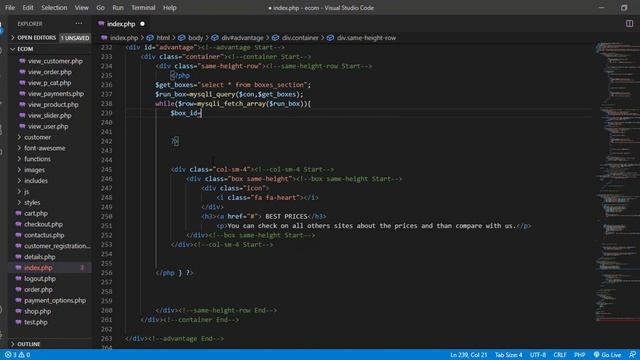Viewport: 640px width, 360px height.
Task: Open the Edit menu
Action: [x=28, y=8]
